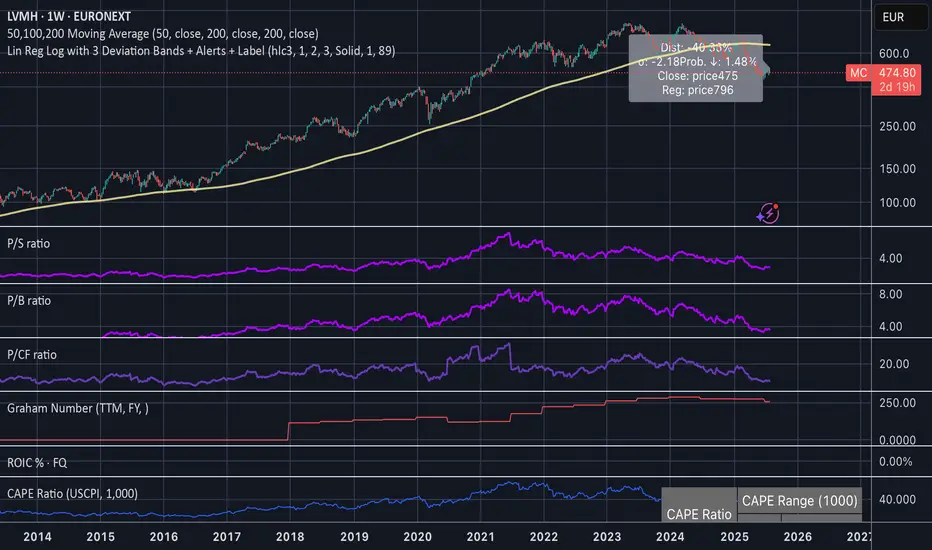
Task: Click the 250.00 level on the price scale
Action: [x=898, y=126]
